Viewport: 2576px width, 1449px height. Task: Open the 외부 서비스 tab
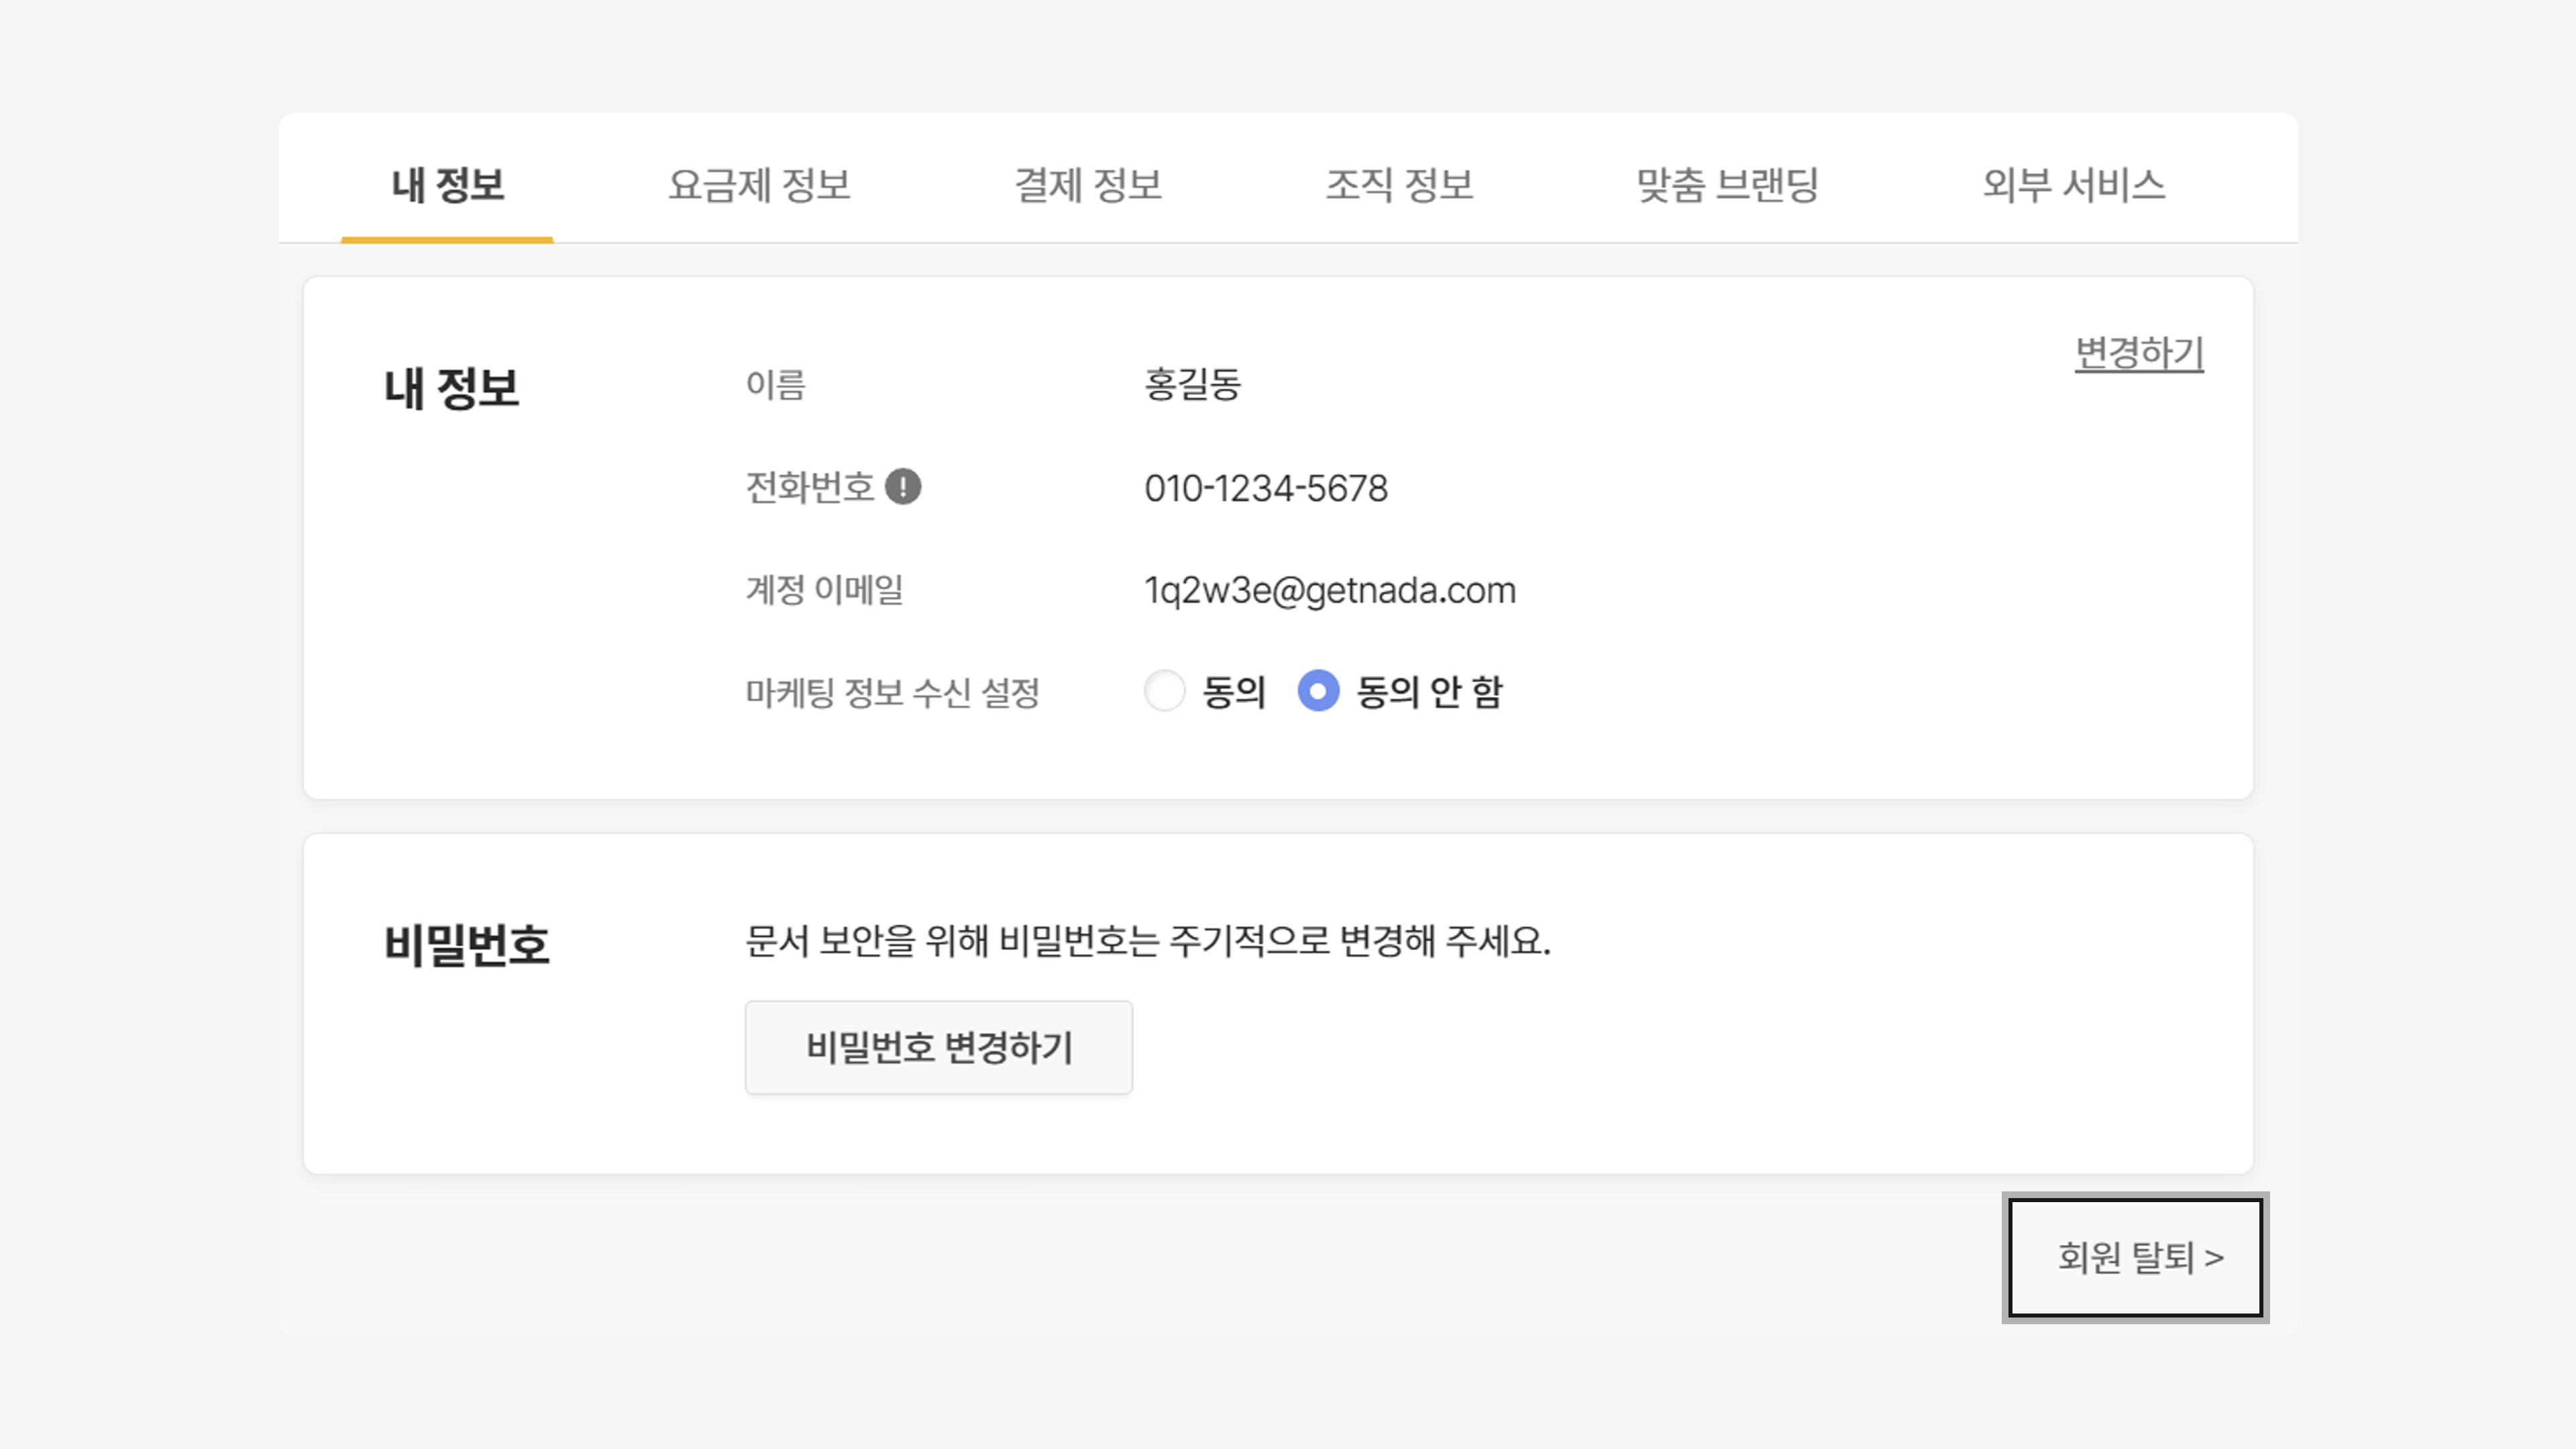tap(2073, 185)
